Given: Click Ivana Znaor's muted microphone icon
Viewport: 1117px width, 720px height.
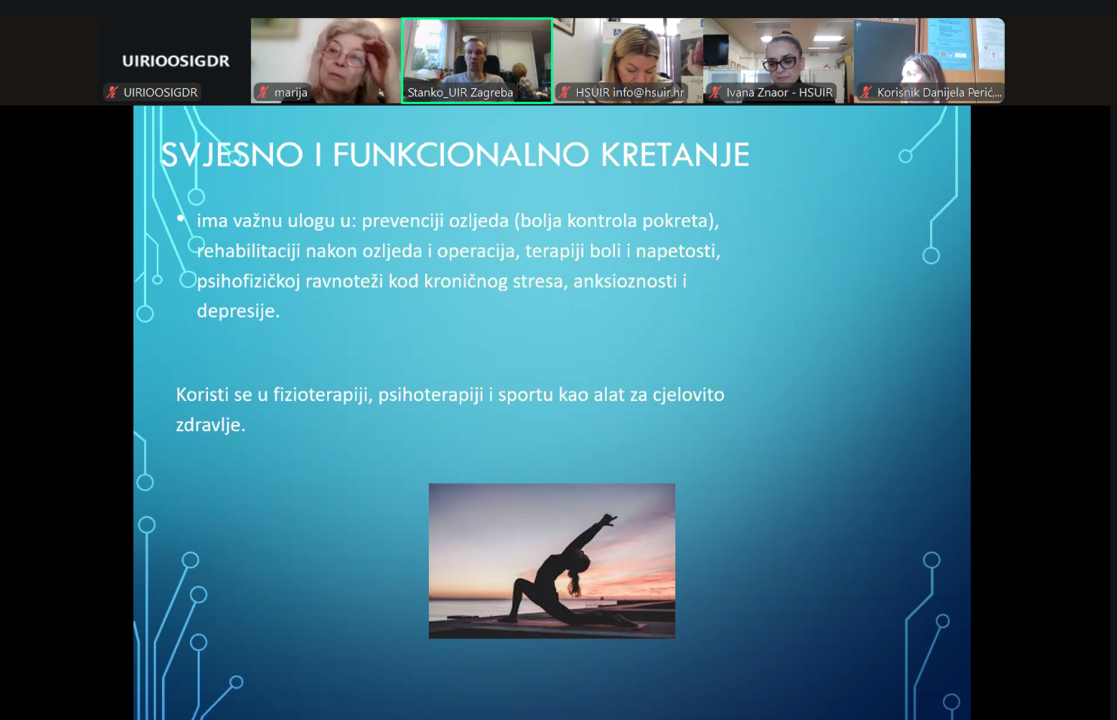Looking at the screenshot, I should click(716, 93).
